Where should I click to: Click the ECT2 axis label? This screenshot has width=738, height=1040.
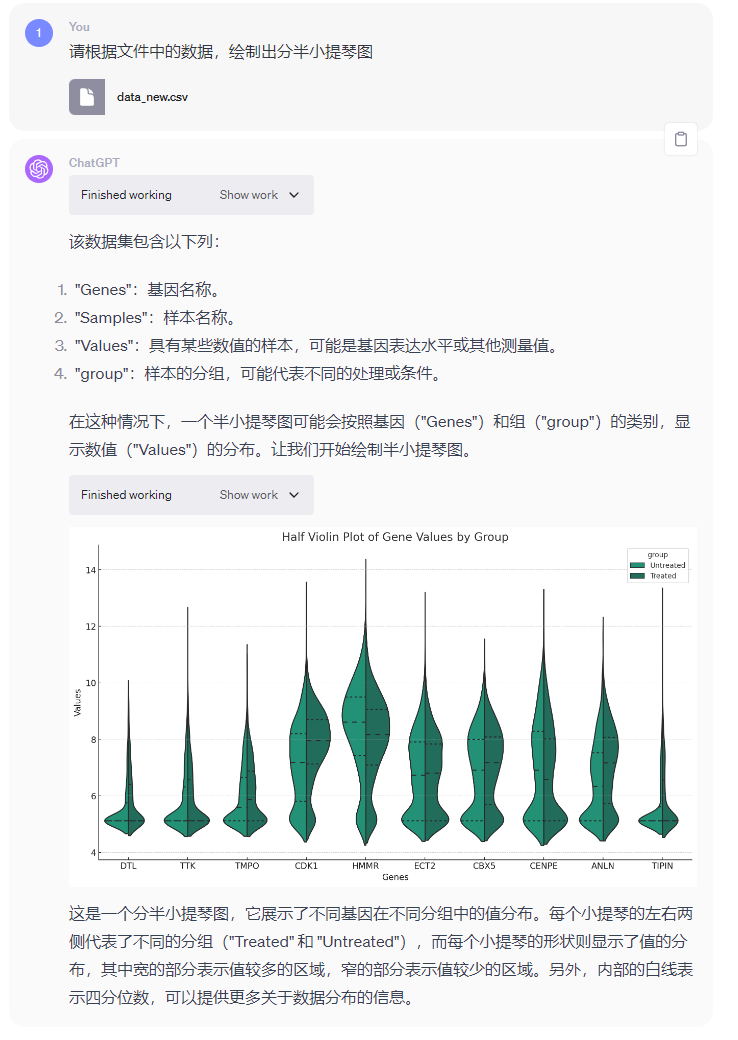click(x=425, y=866)
